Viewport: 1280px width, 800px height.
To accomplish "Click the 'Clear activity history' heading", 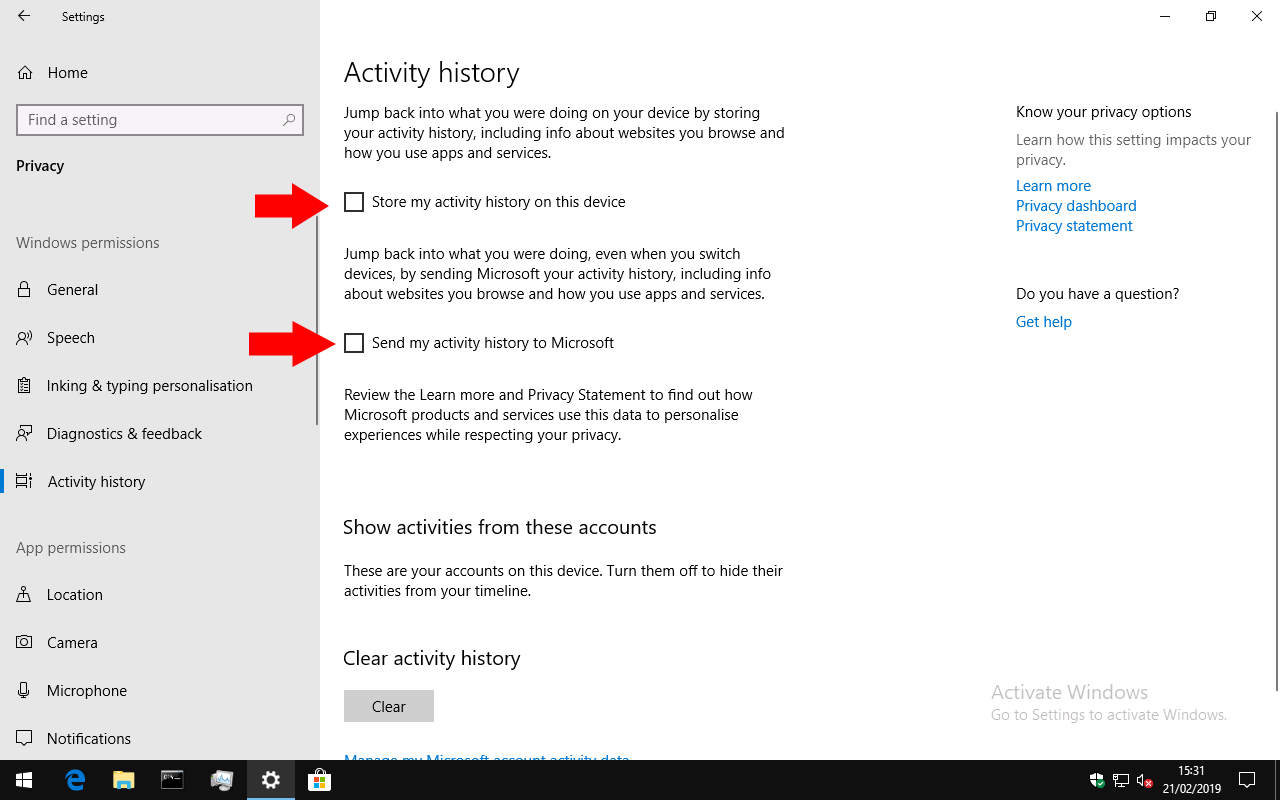I will pyautogui.click(x=432, y=658).
